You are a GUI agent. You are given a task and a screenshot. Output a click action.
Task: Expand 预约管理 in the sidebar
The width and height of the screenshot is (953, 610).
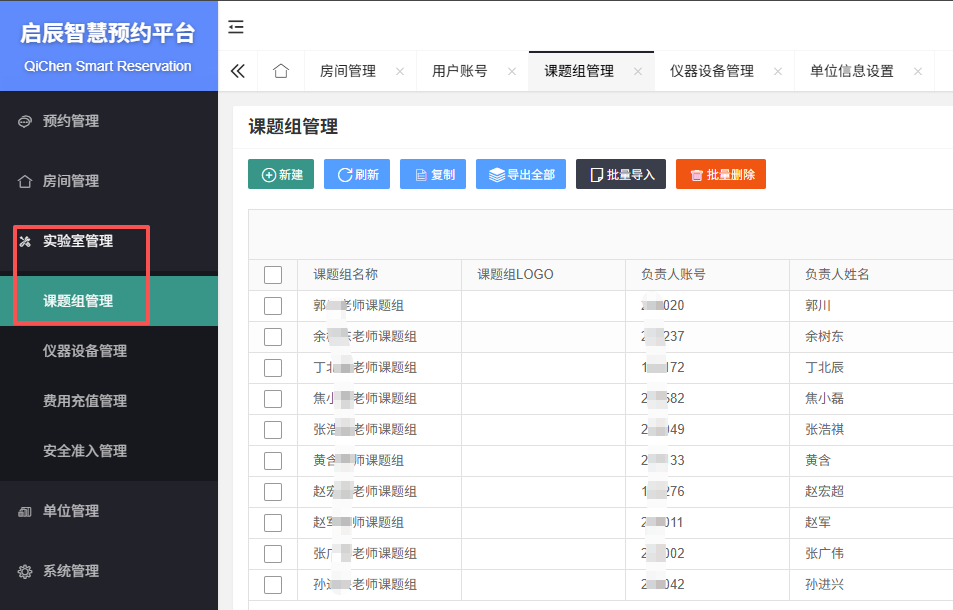tap(70, 121)
